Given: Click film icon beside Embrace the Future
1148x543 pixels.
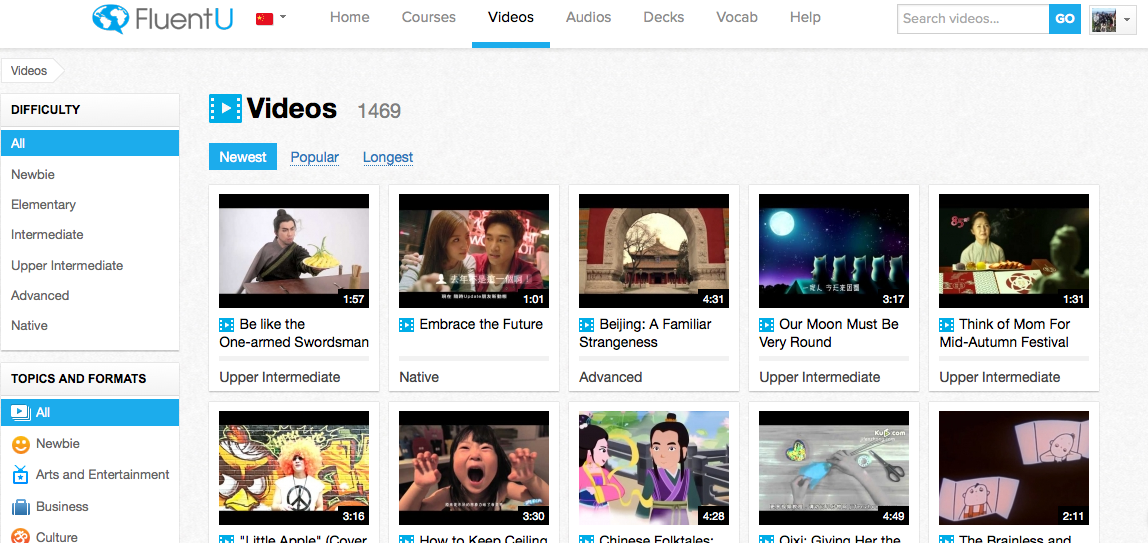Looking at the screenshot, I should [x=406, y=324].
